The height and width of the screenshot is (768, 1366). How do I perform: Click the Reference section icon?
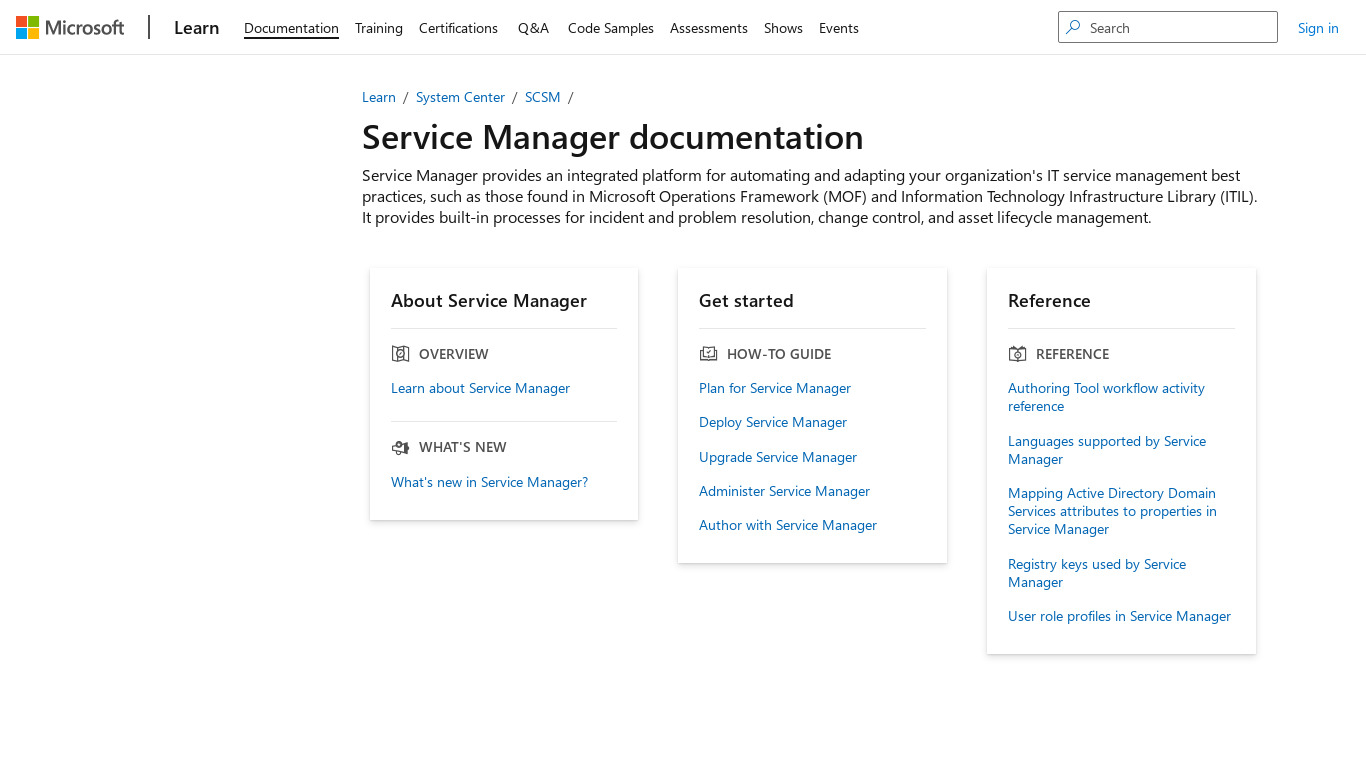1018,354
